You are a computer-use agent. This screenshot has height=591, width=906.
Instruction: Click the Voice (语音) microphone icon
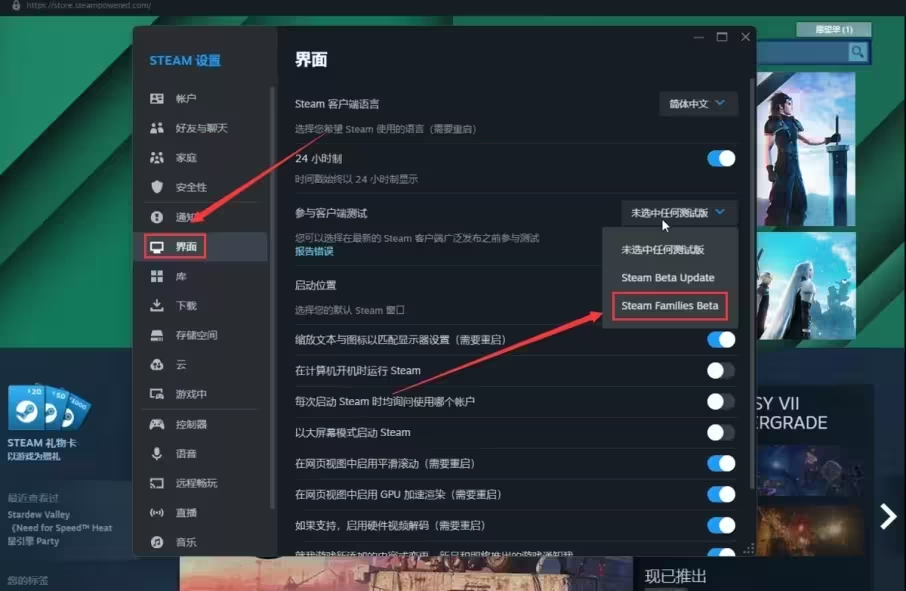click(157, 454)
